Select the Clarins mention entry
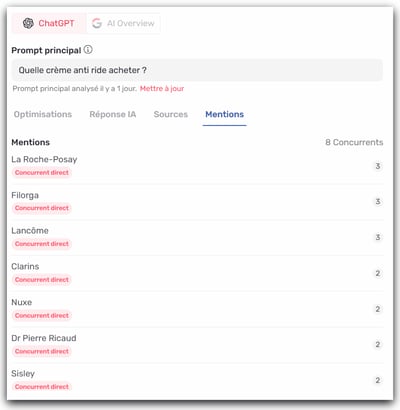The image size is (400, 410). [197, 273]
